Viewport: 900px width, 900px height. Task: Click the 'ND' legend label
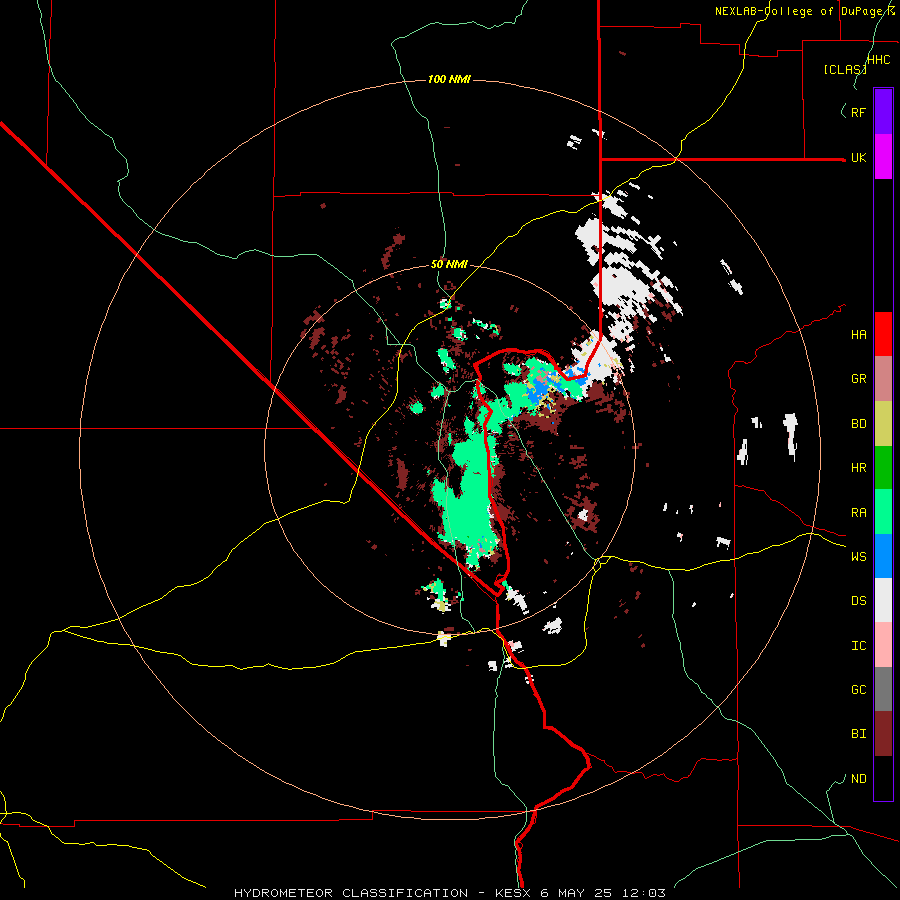858,778
